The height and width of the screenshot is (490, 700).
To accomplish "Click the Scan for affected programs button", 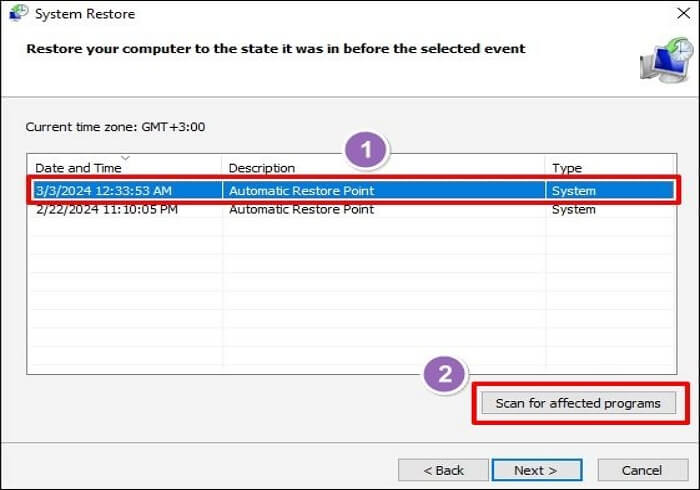I will [579, 403].
